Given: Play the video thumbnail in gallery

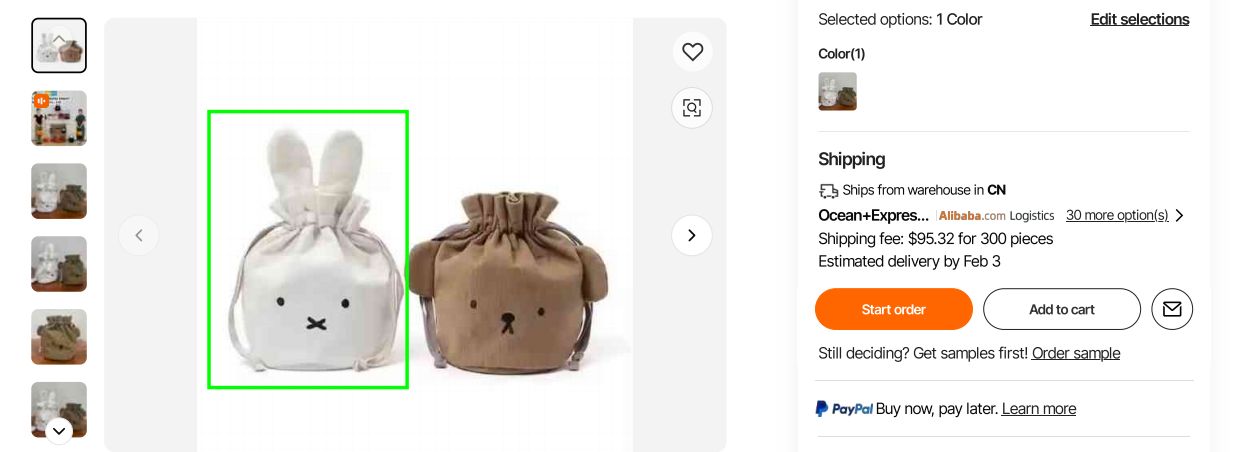Looking at the screenshot, I should 59,118.
